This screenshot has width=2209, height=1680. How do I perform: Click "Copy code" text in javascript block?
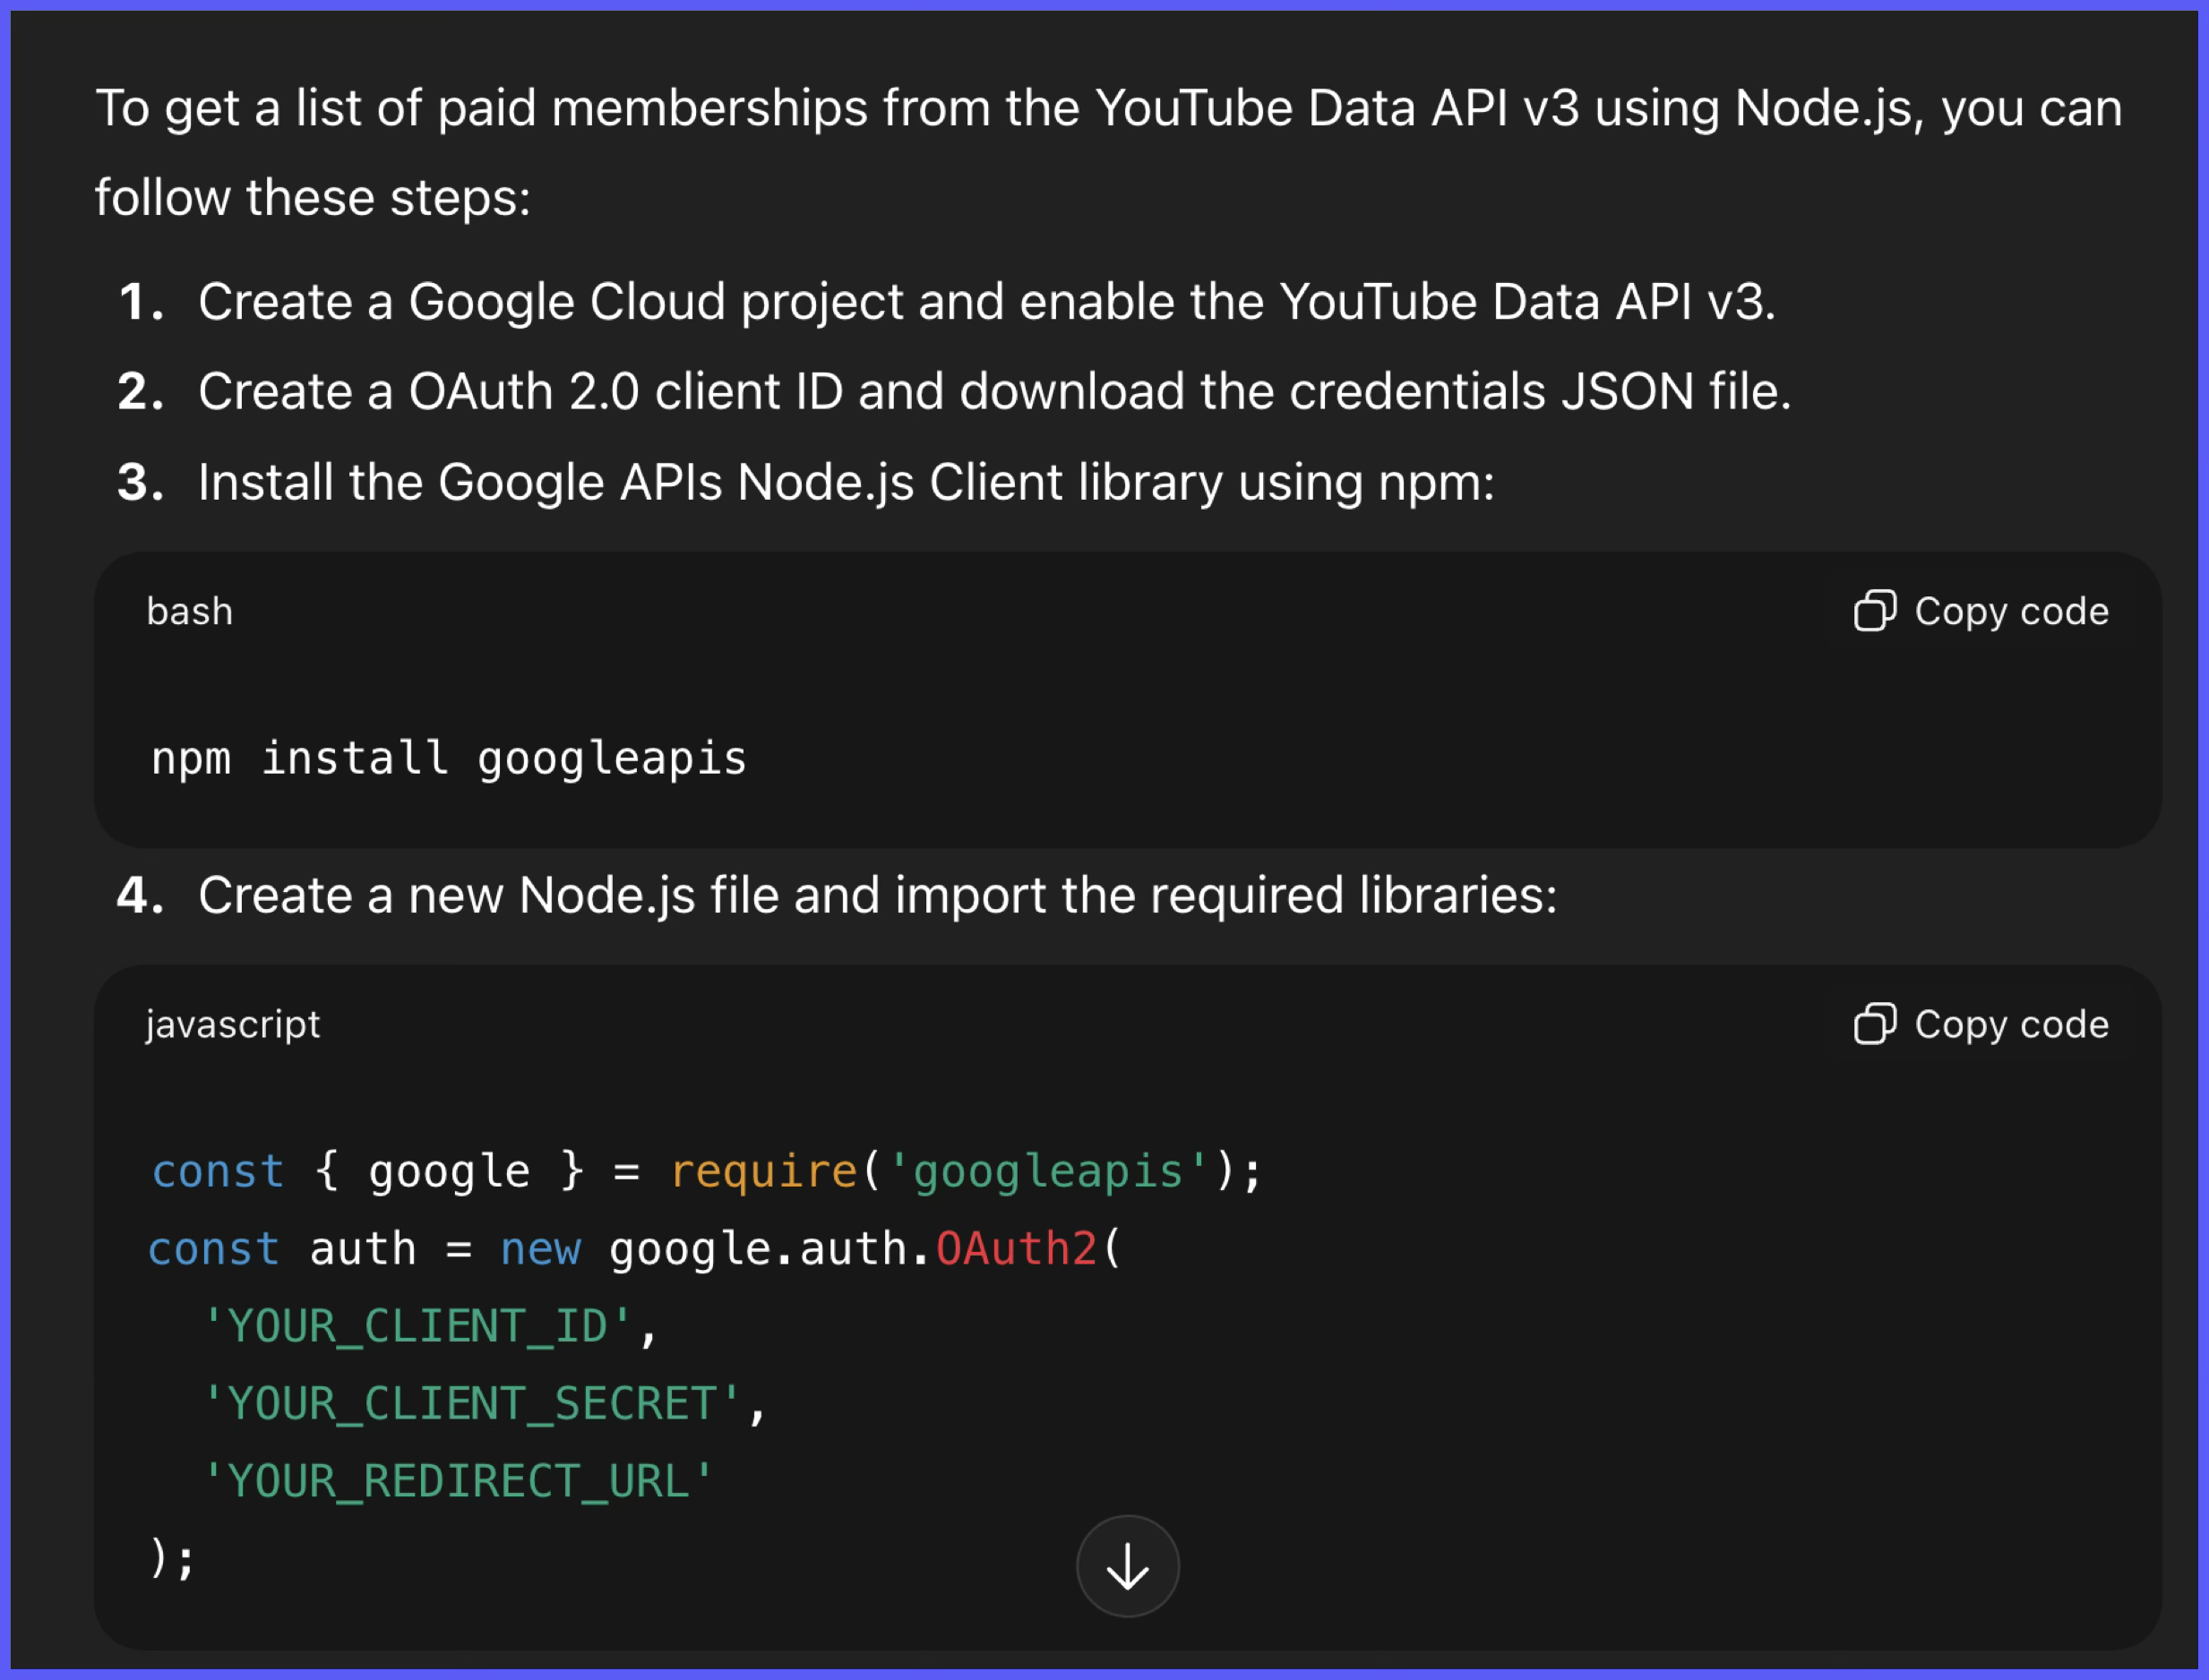click(2011, 1023)
